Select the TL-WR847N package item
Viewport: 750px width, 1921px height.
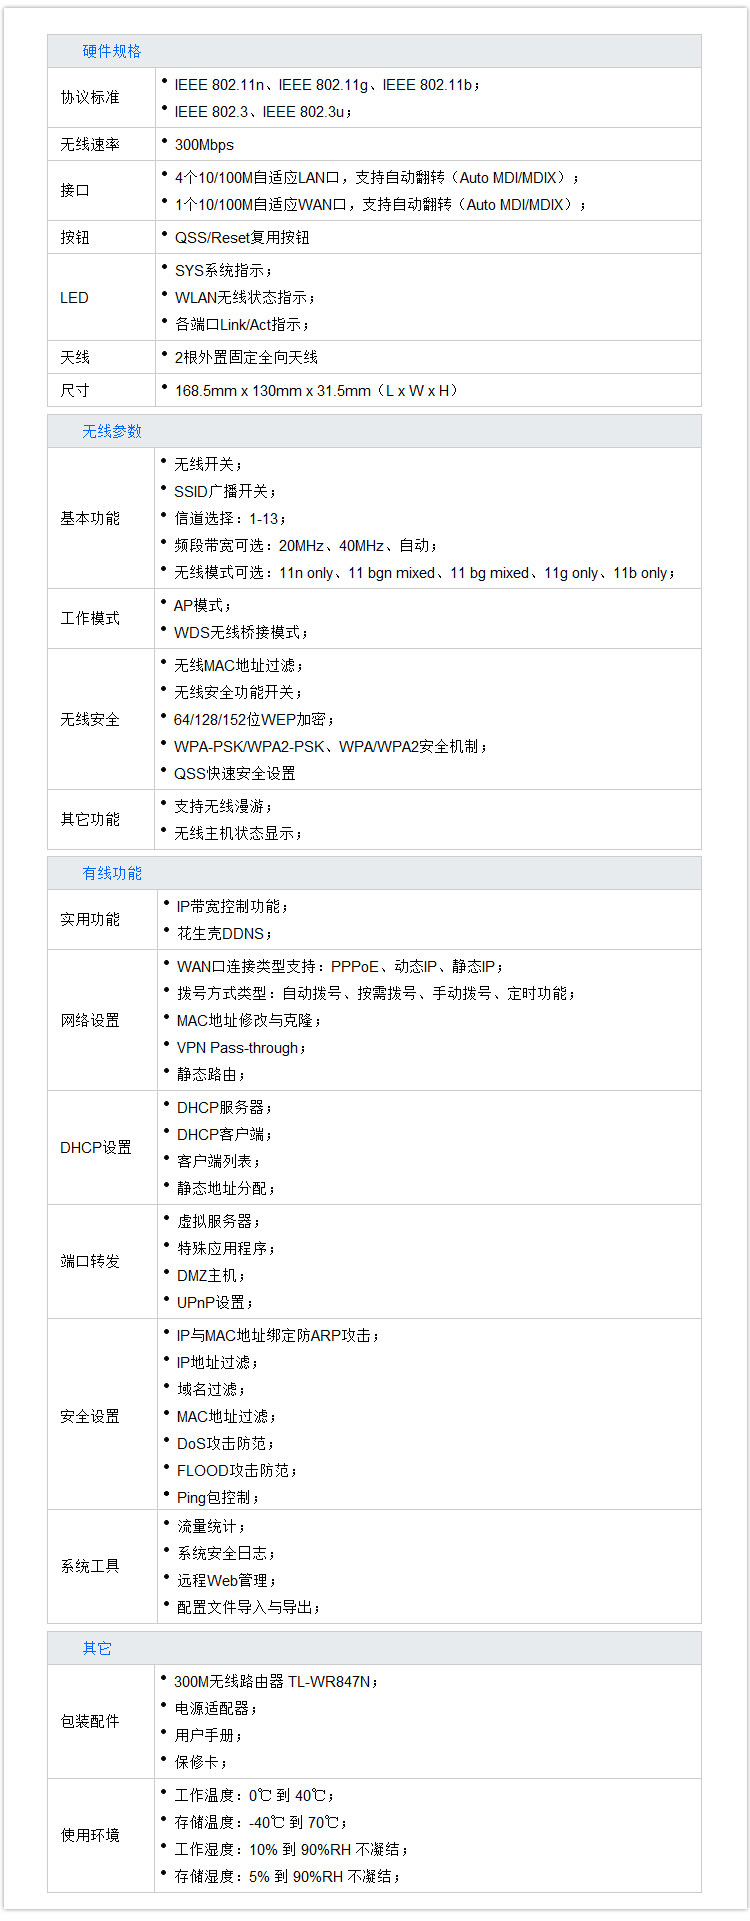point(275,1681)
